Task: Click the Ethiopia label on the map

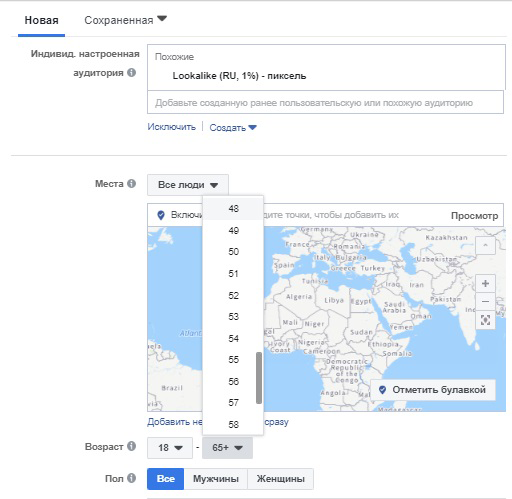Action: tap(383, 344)
